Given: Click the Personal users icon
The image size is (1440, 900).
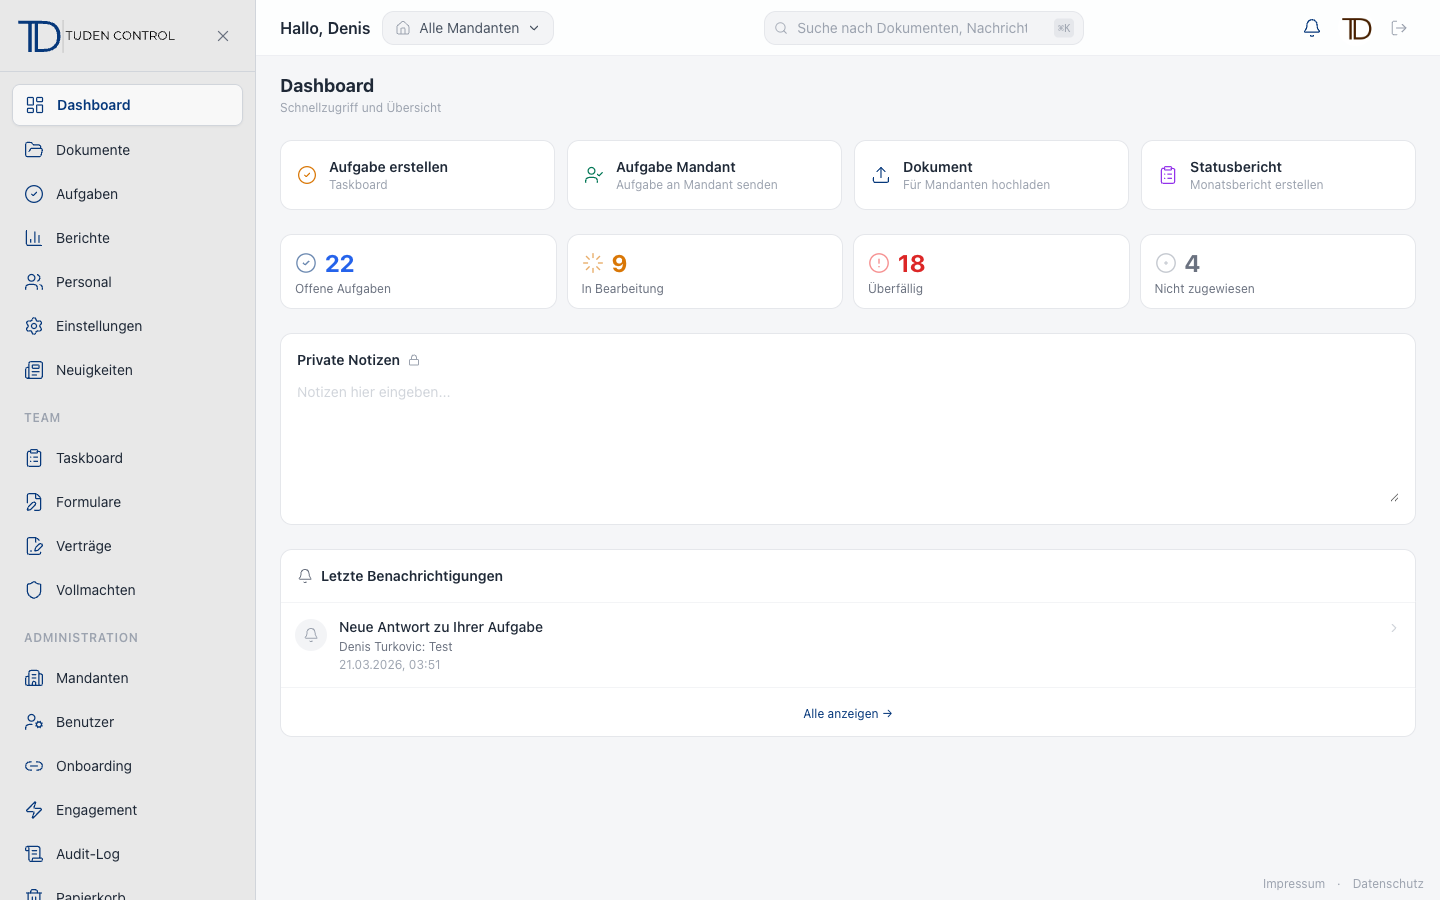Looking at the screenshot, I should pyautogui.click(x=34, y=282).
